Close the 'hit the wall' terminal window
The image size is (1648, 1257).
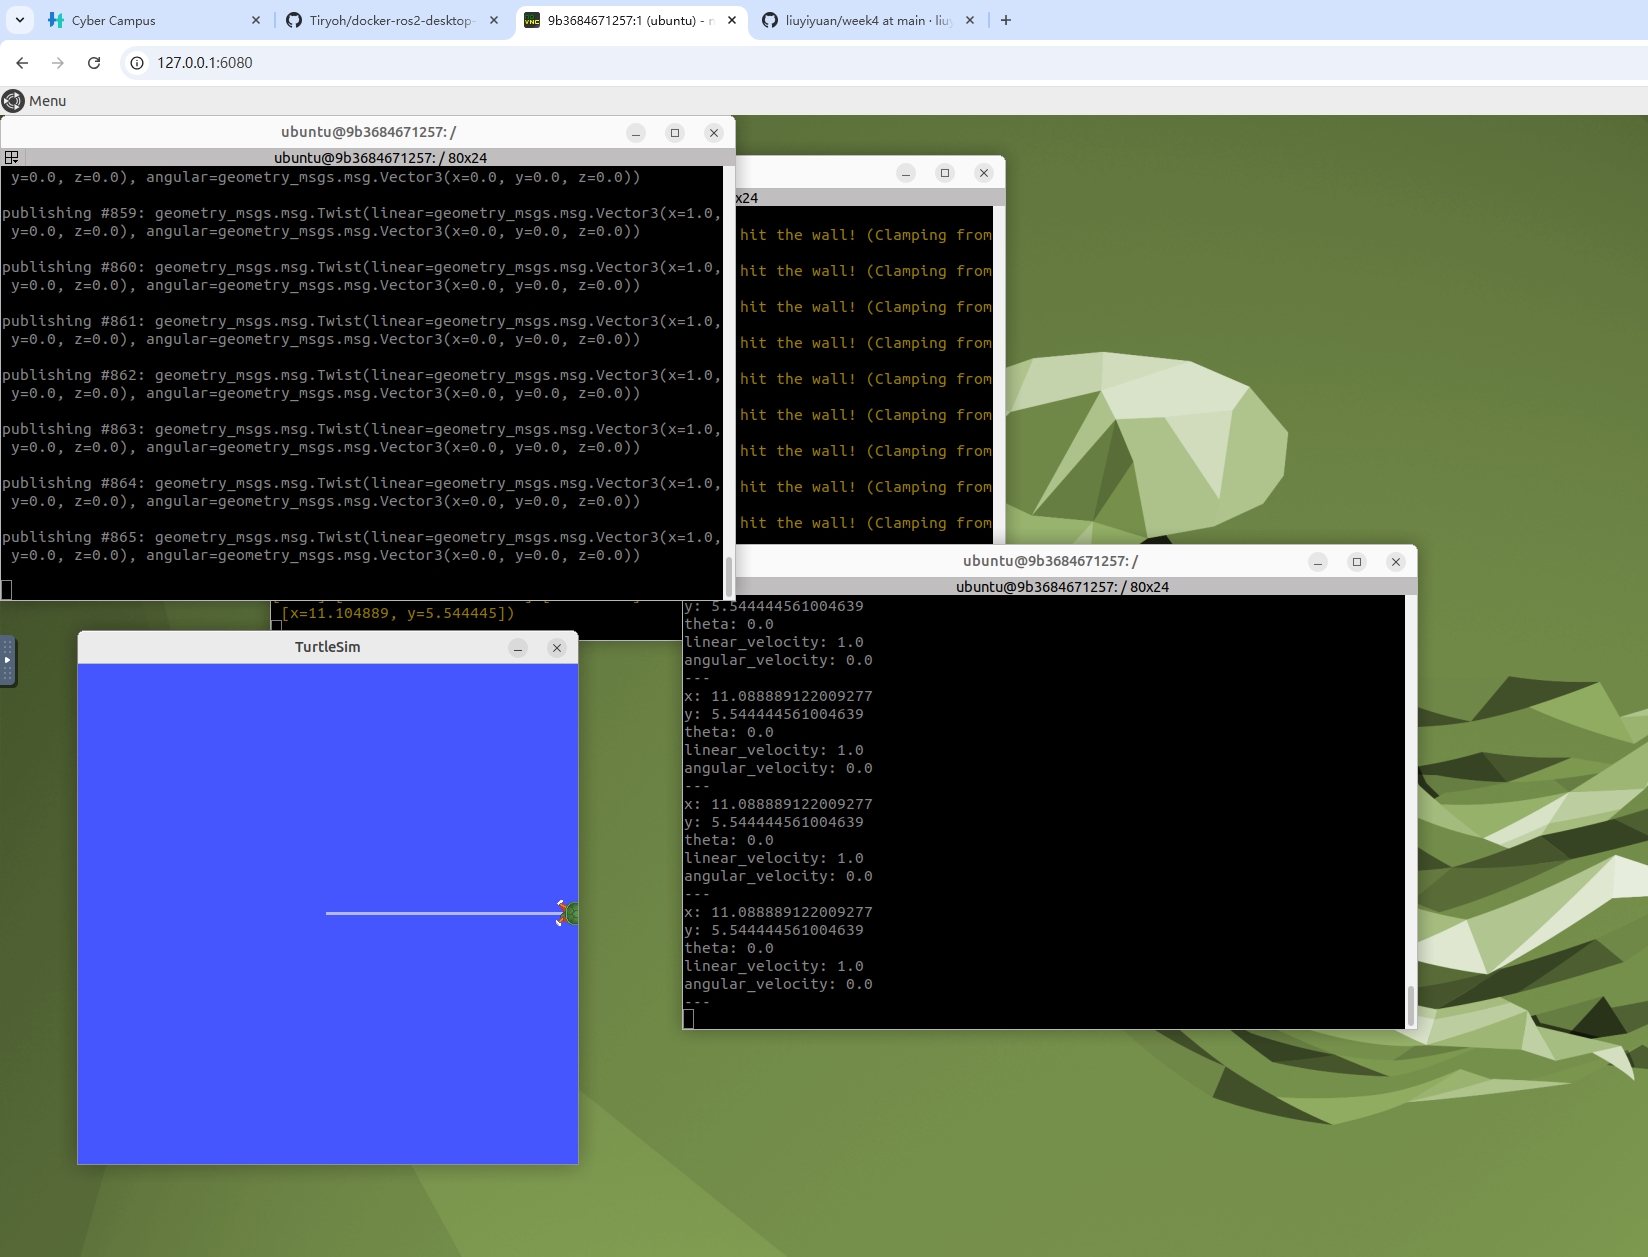click(984, 173)
